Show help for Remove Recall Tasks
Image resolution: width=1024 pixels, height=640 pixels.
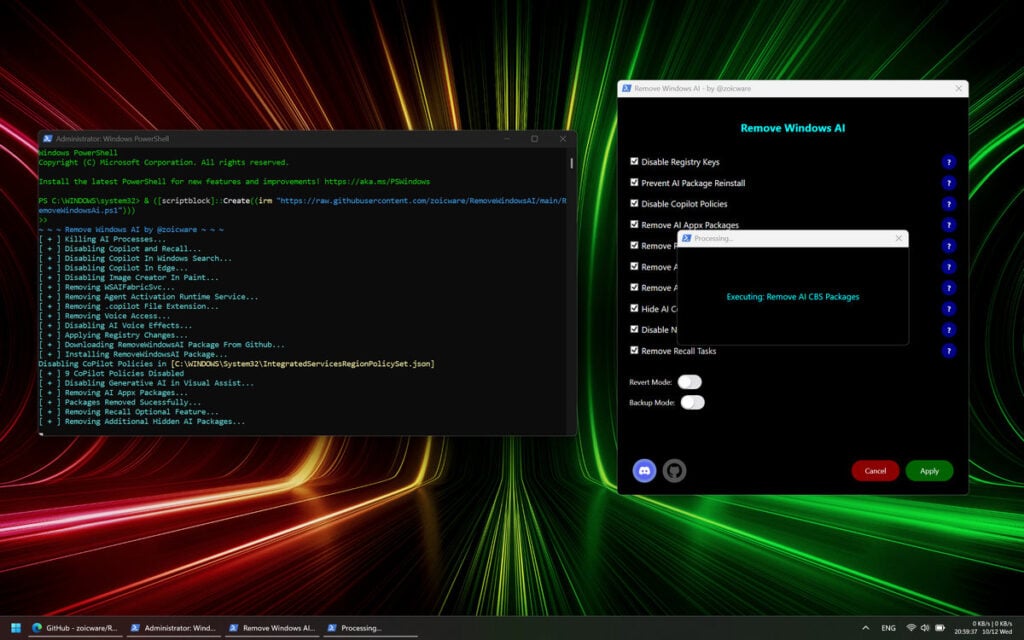pos(949,351)
